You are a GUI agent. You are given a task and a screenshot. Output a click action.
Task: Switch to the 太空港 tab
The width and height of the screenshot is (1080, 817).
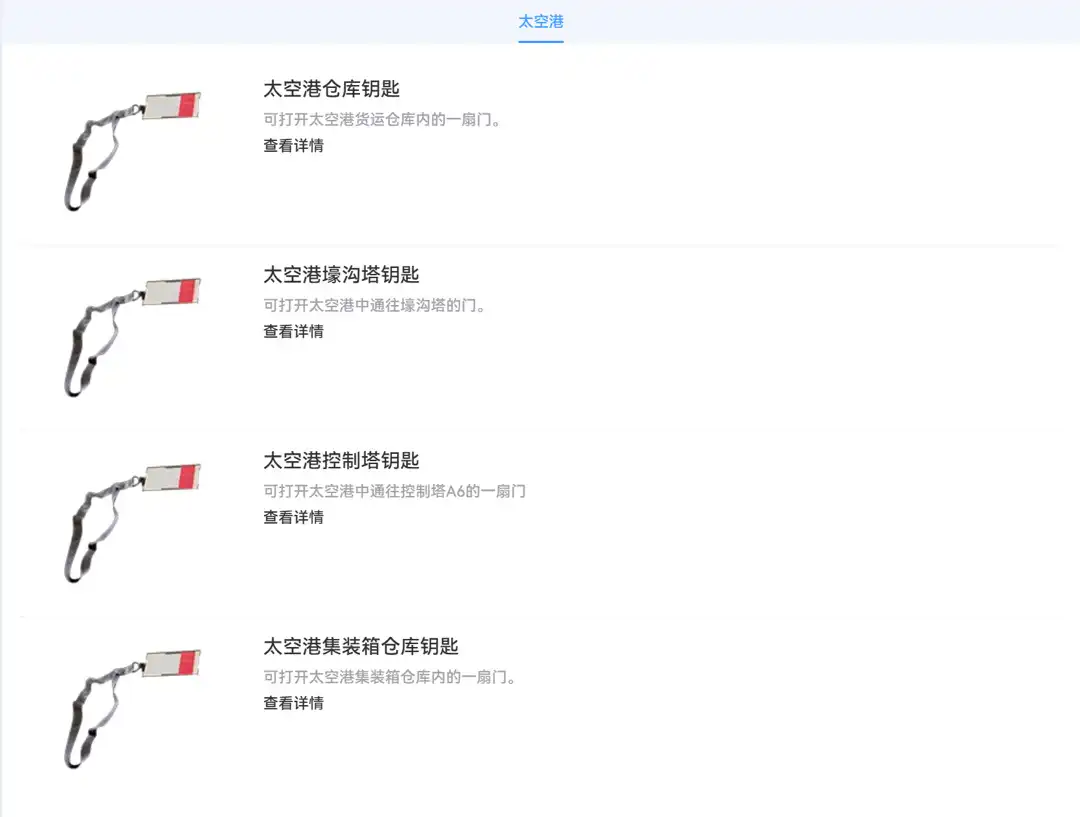pos(540,20)
